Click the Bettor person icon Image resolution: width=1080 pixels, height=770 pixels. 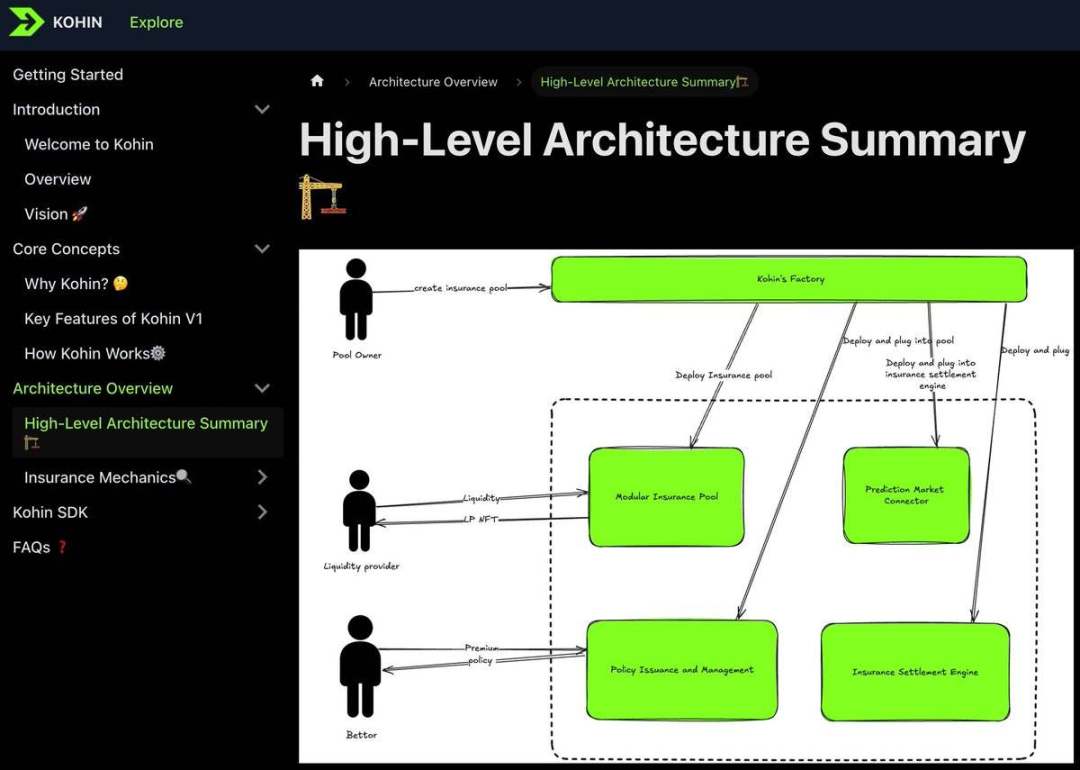point(360,666)
